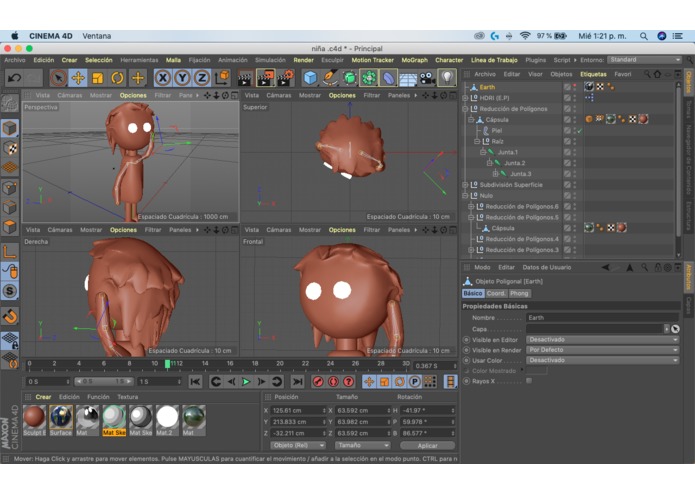Click the Record Active Objects red button
The width and height of the screenshot is (695, 494).
(318, 381)
